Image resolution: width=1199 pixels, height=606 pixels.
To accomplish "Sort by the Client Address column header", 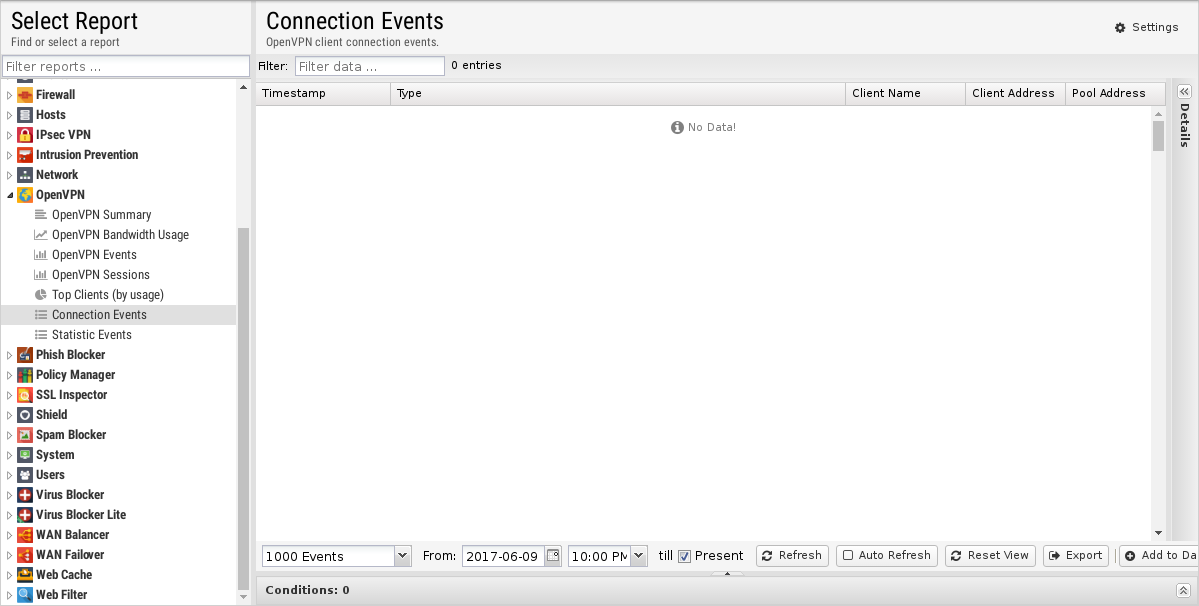I will pyautogui.click(x=1015, y=93).
